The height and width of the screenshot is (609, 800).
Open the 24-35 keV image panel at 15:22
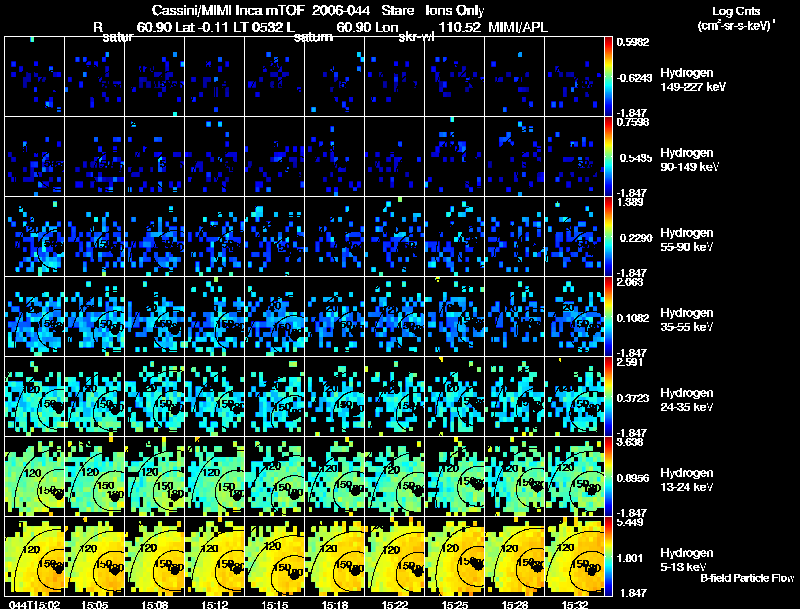(x=394, y=397)
